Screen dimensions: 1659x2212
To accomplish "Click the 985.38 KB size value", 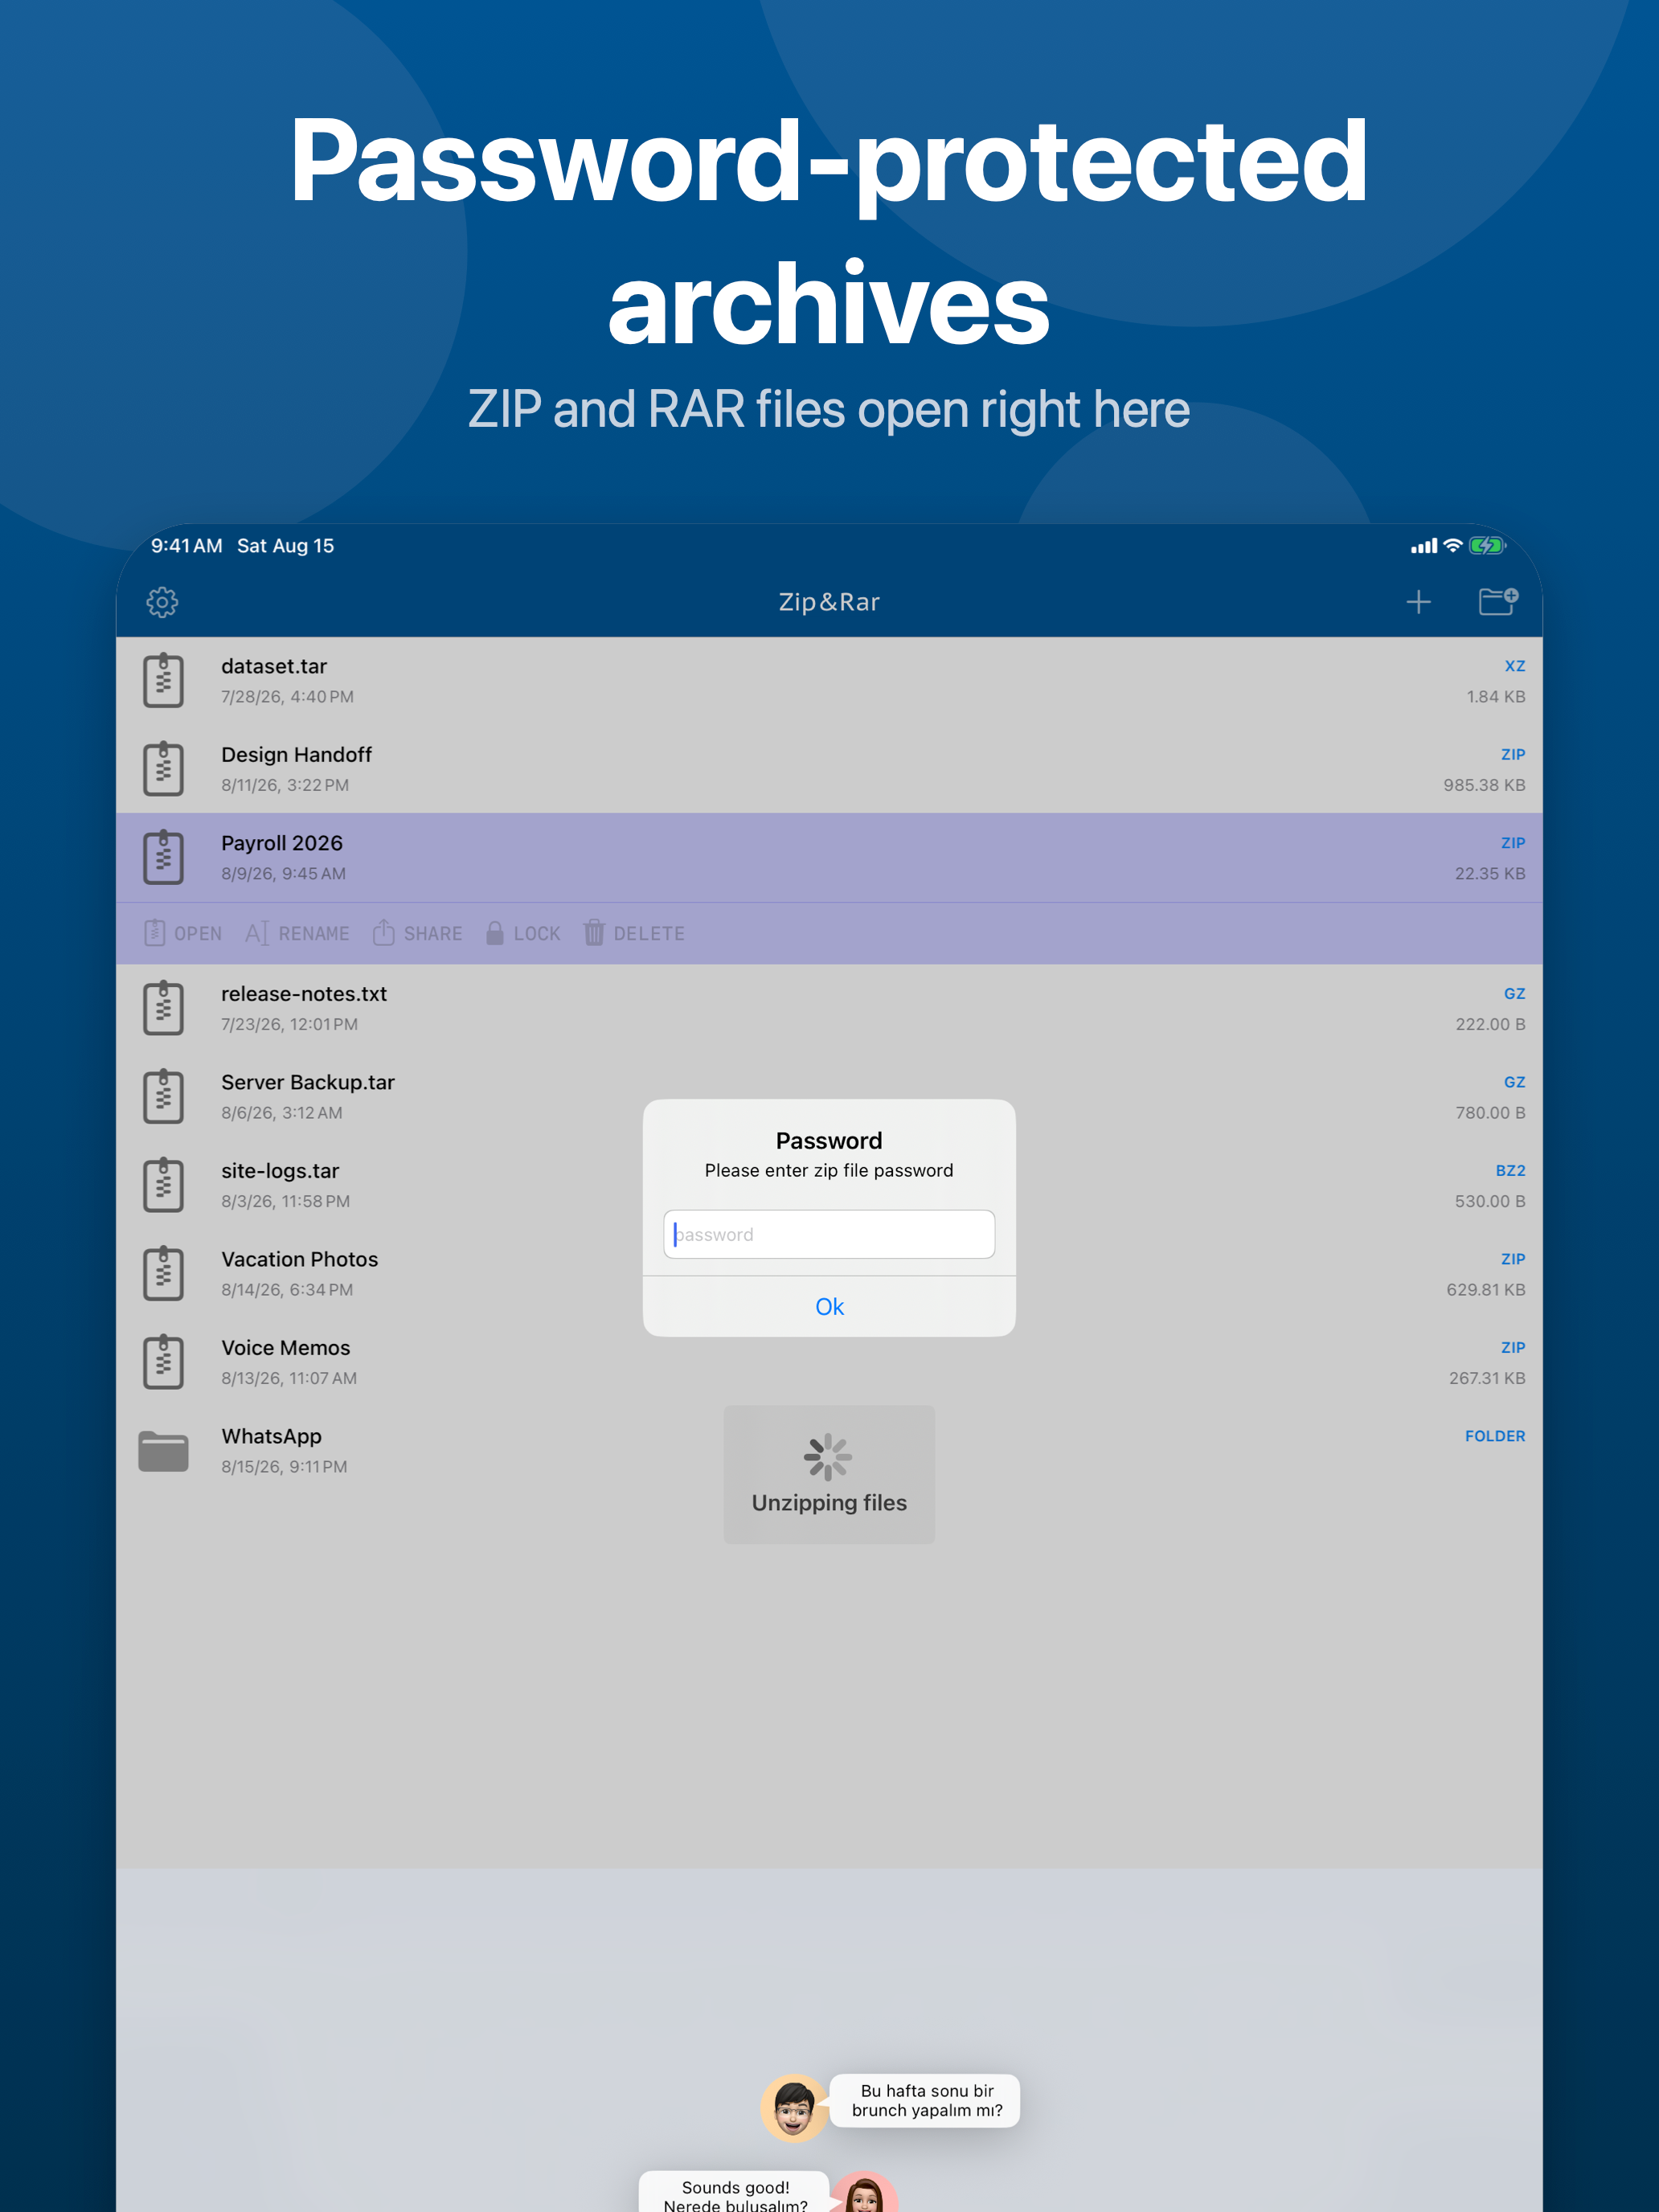I will point(1484,785).
